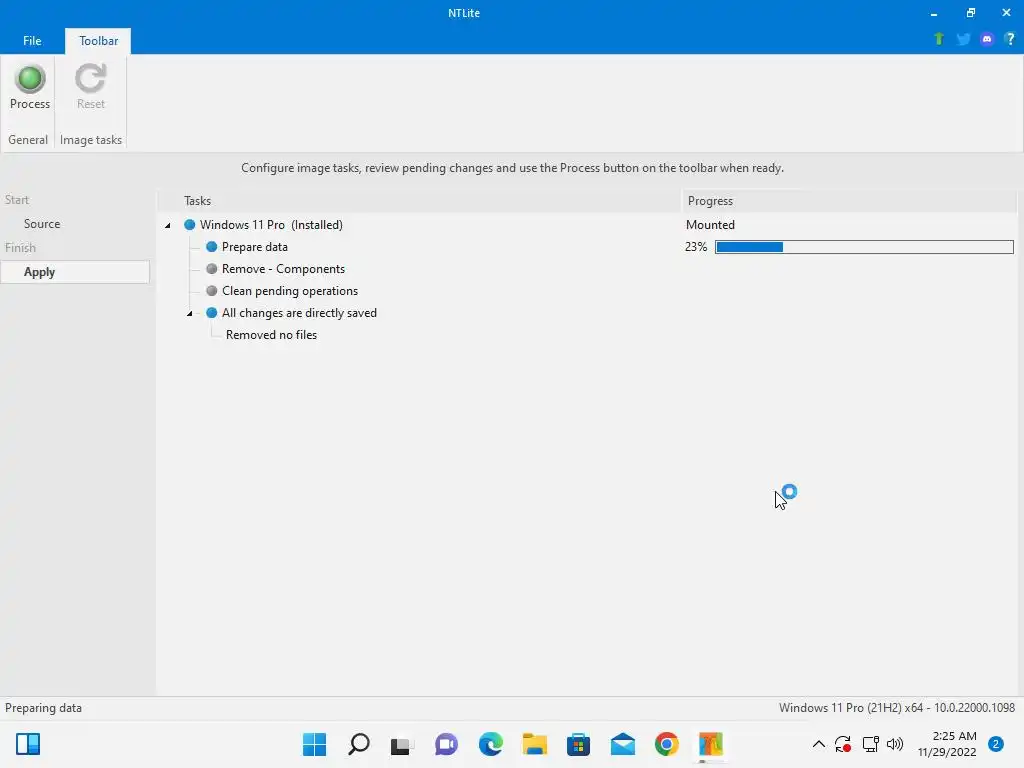
Task: Click the 23% progress value
Action: point(696,247)
